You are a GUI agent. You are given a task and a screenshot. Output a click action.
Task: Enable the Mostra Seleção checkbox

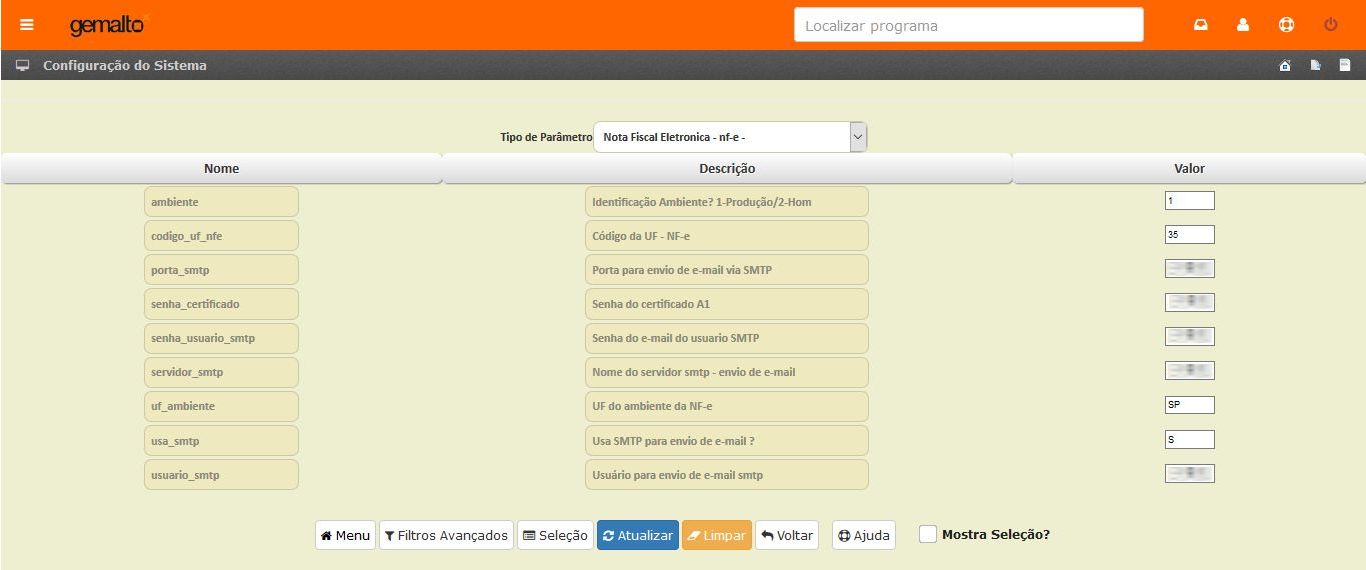928,534
